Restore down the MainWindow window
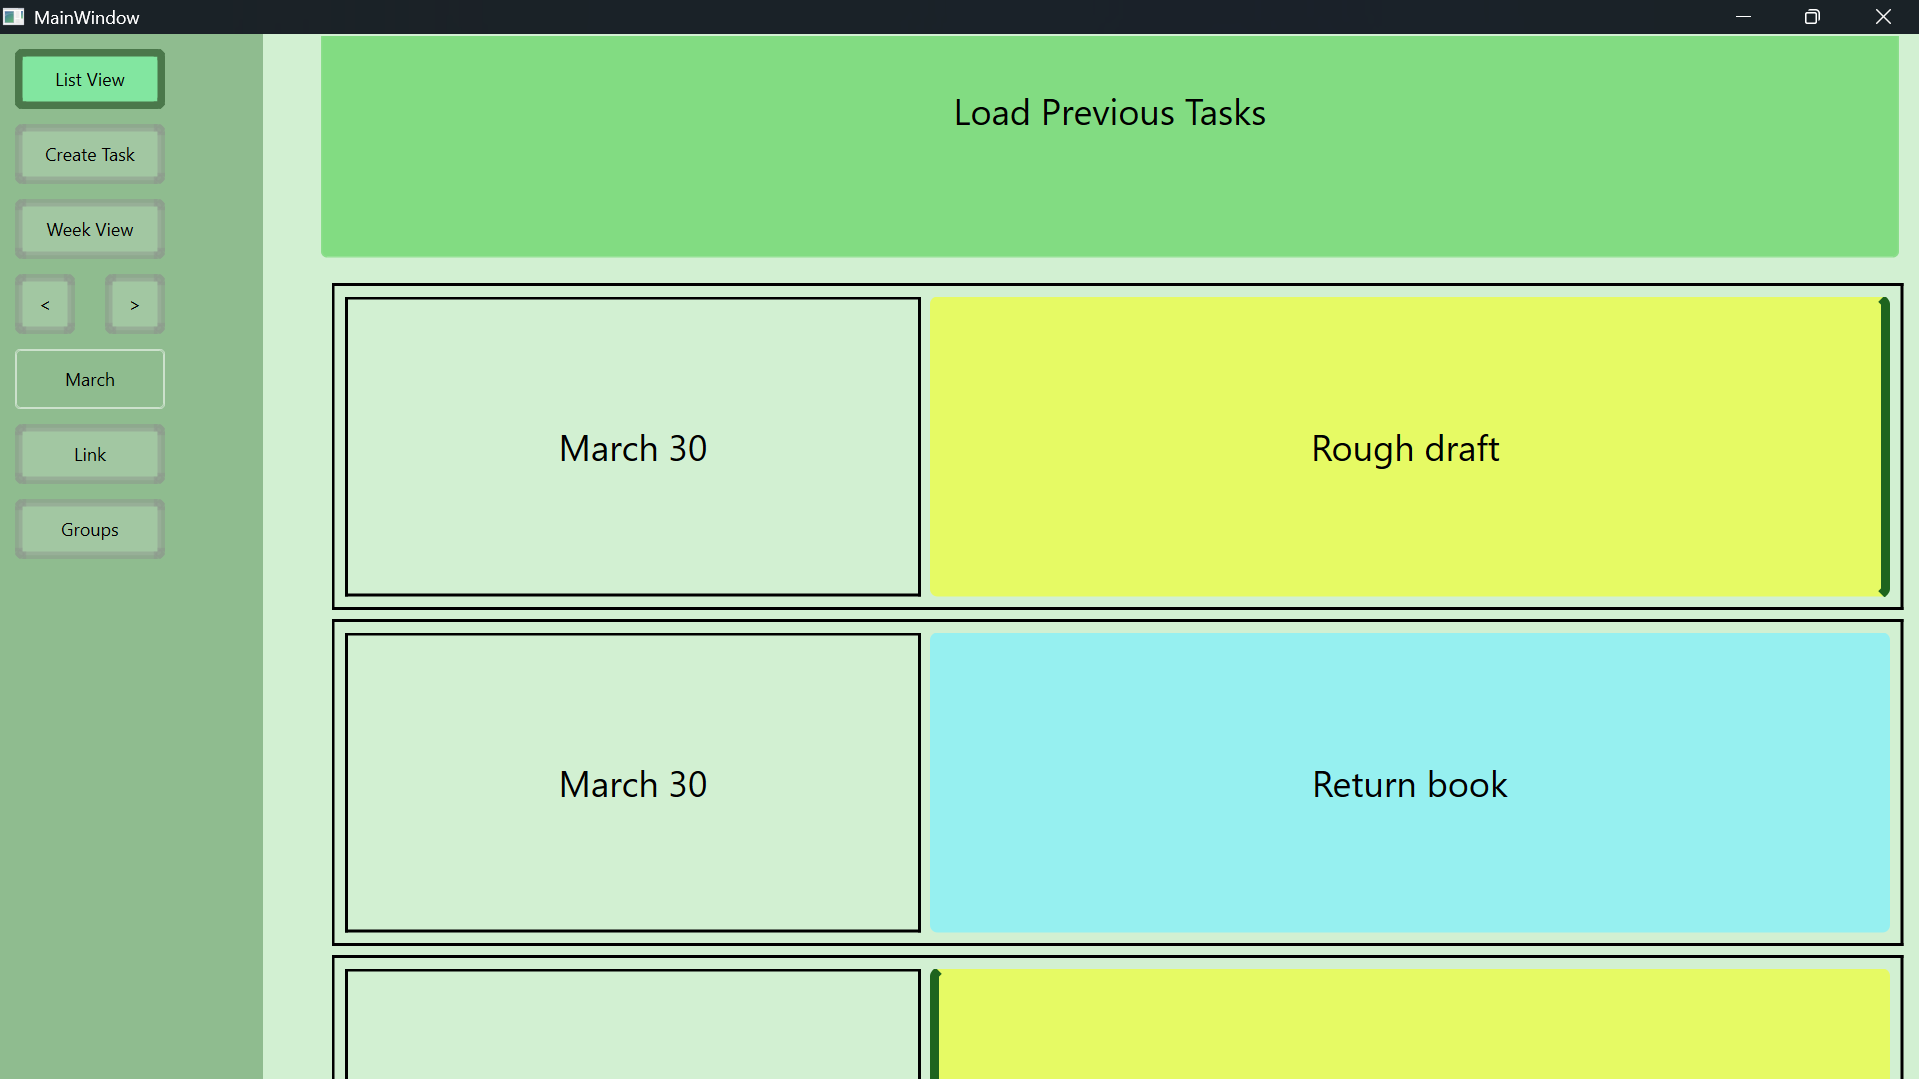Screen dimensions: 1919x1079 pos(1812,17)
